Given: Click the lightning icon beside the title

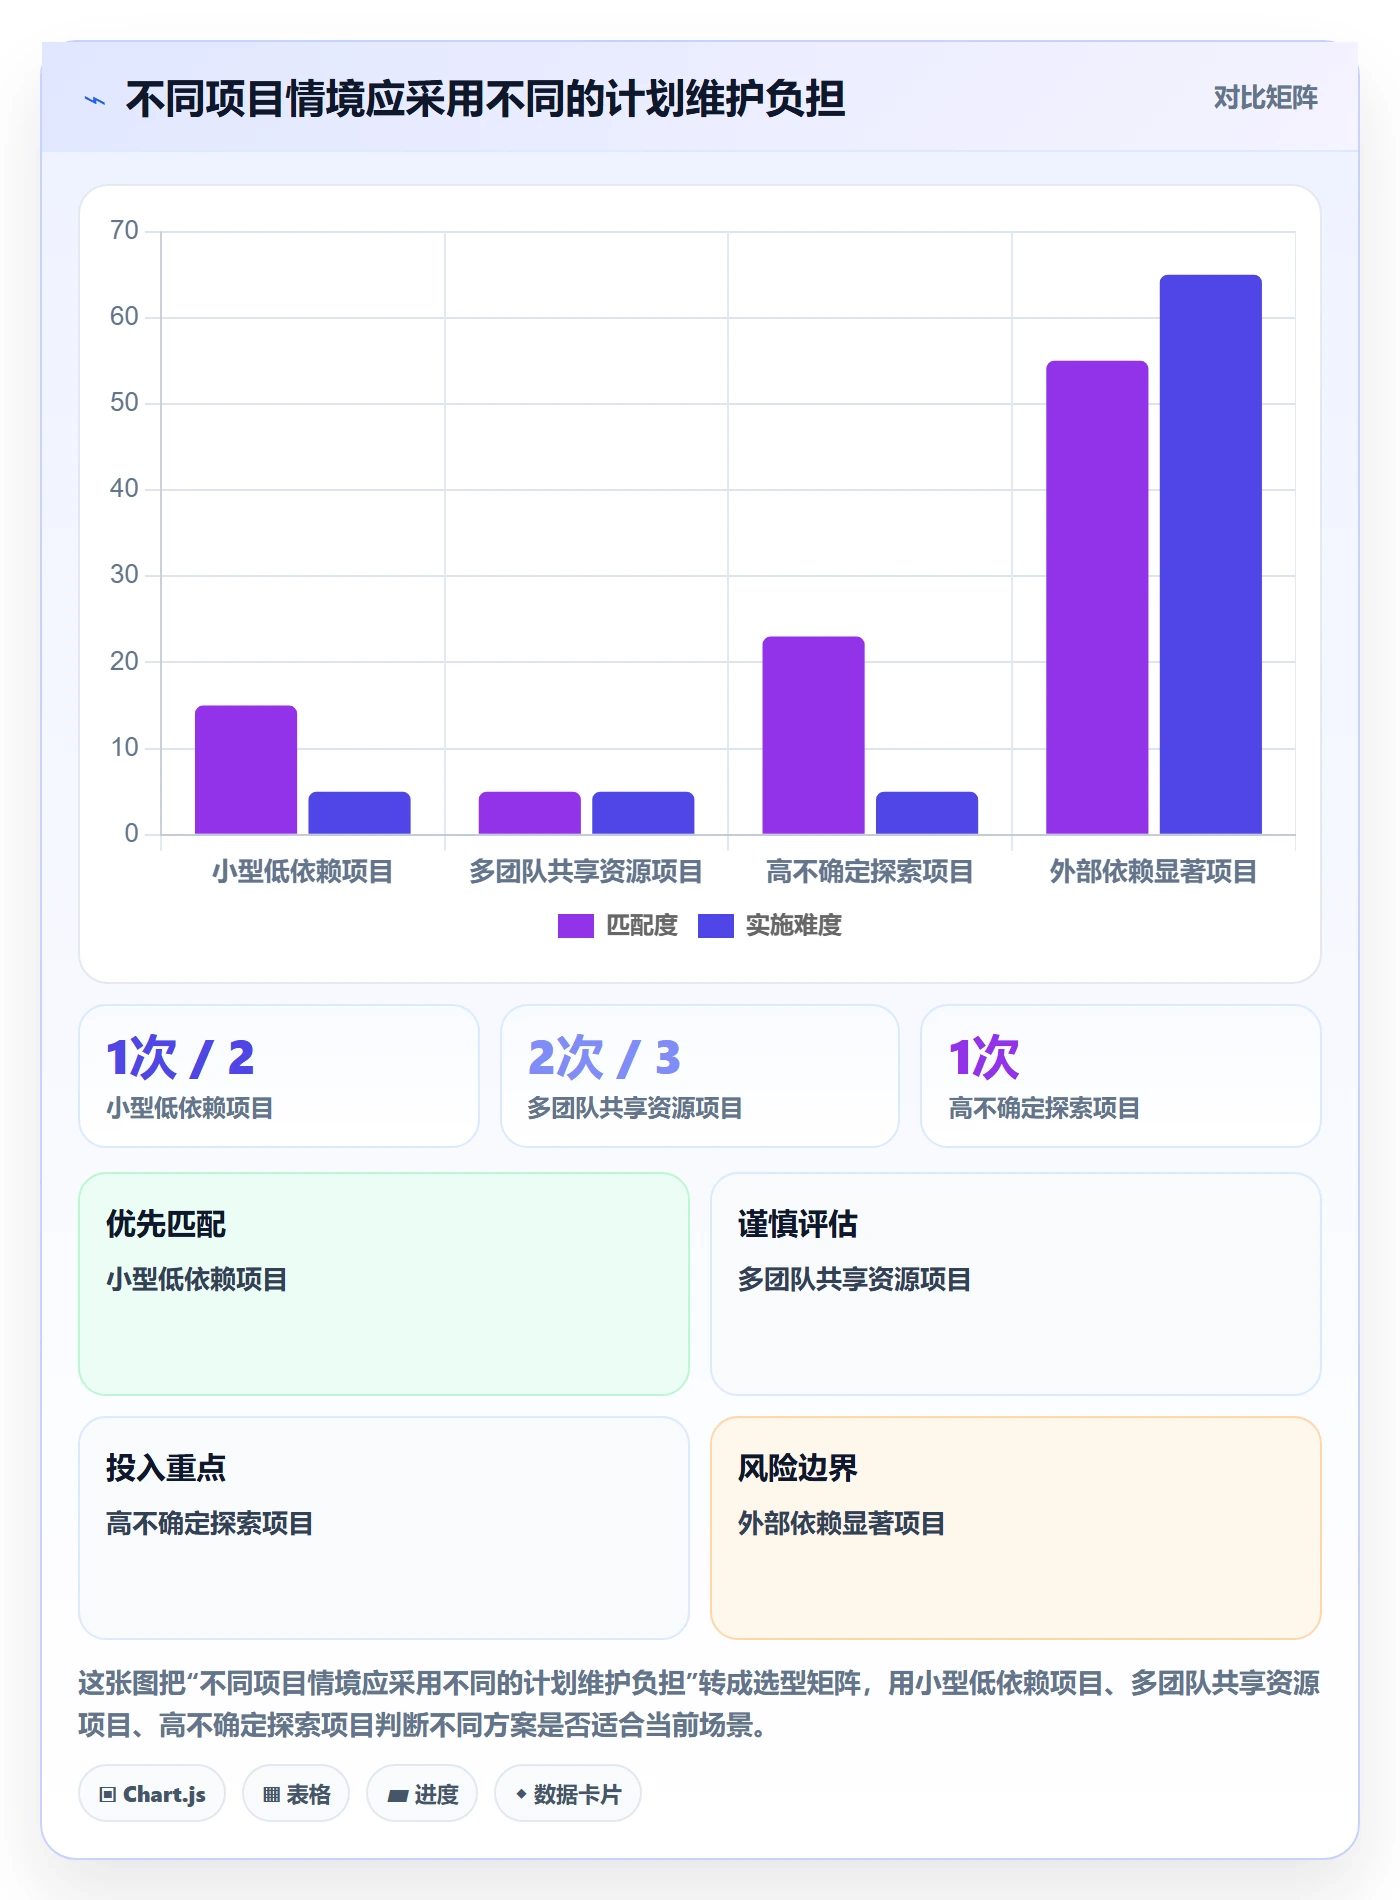Looking at the screenshot, I should [x=95, y=100].
